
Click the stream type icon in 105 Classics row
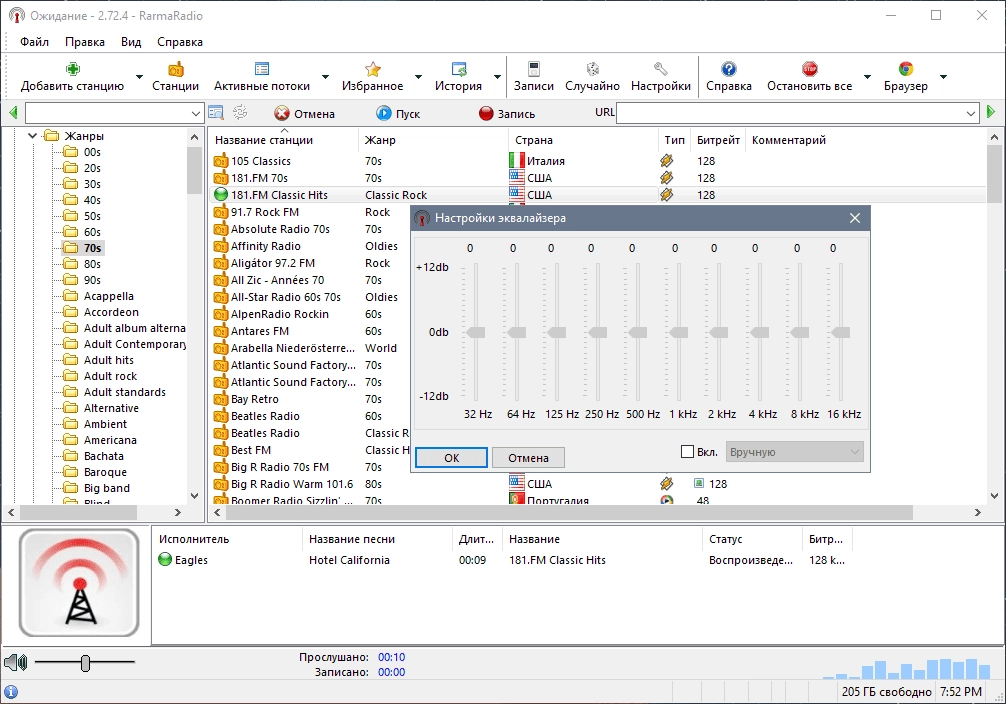pyautogui.click(x=667, y=161)
